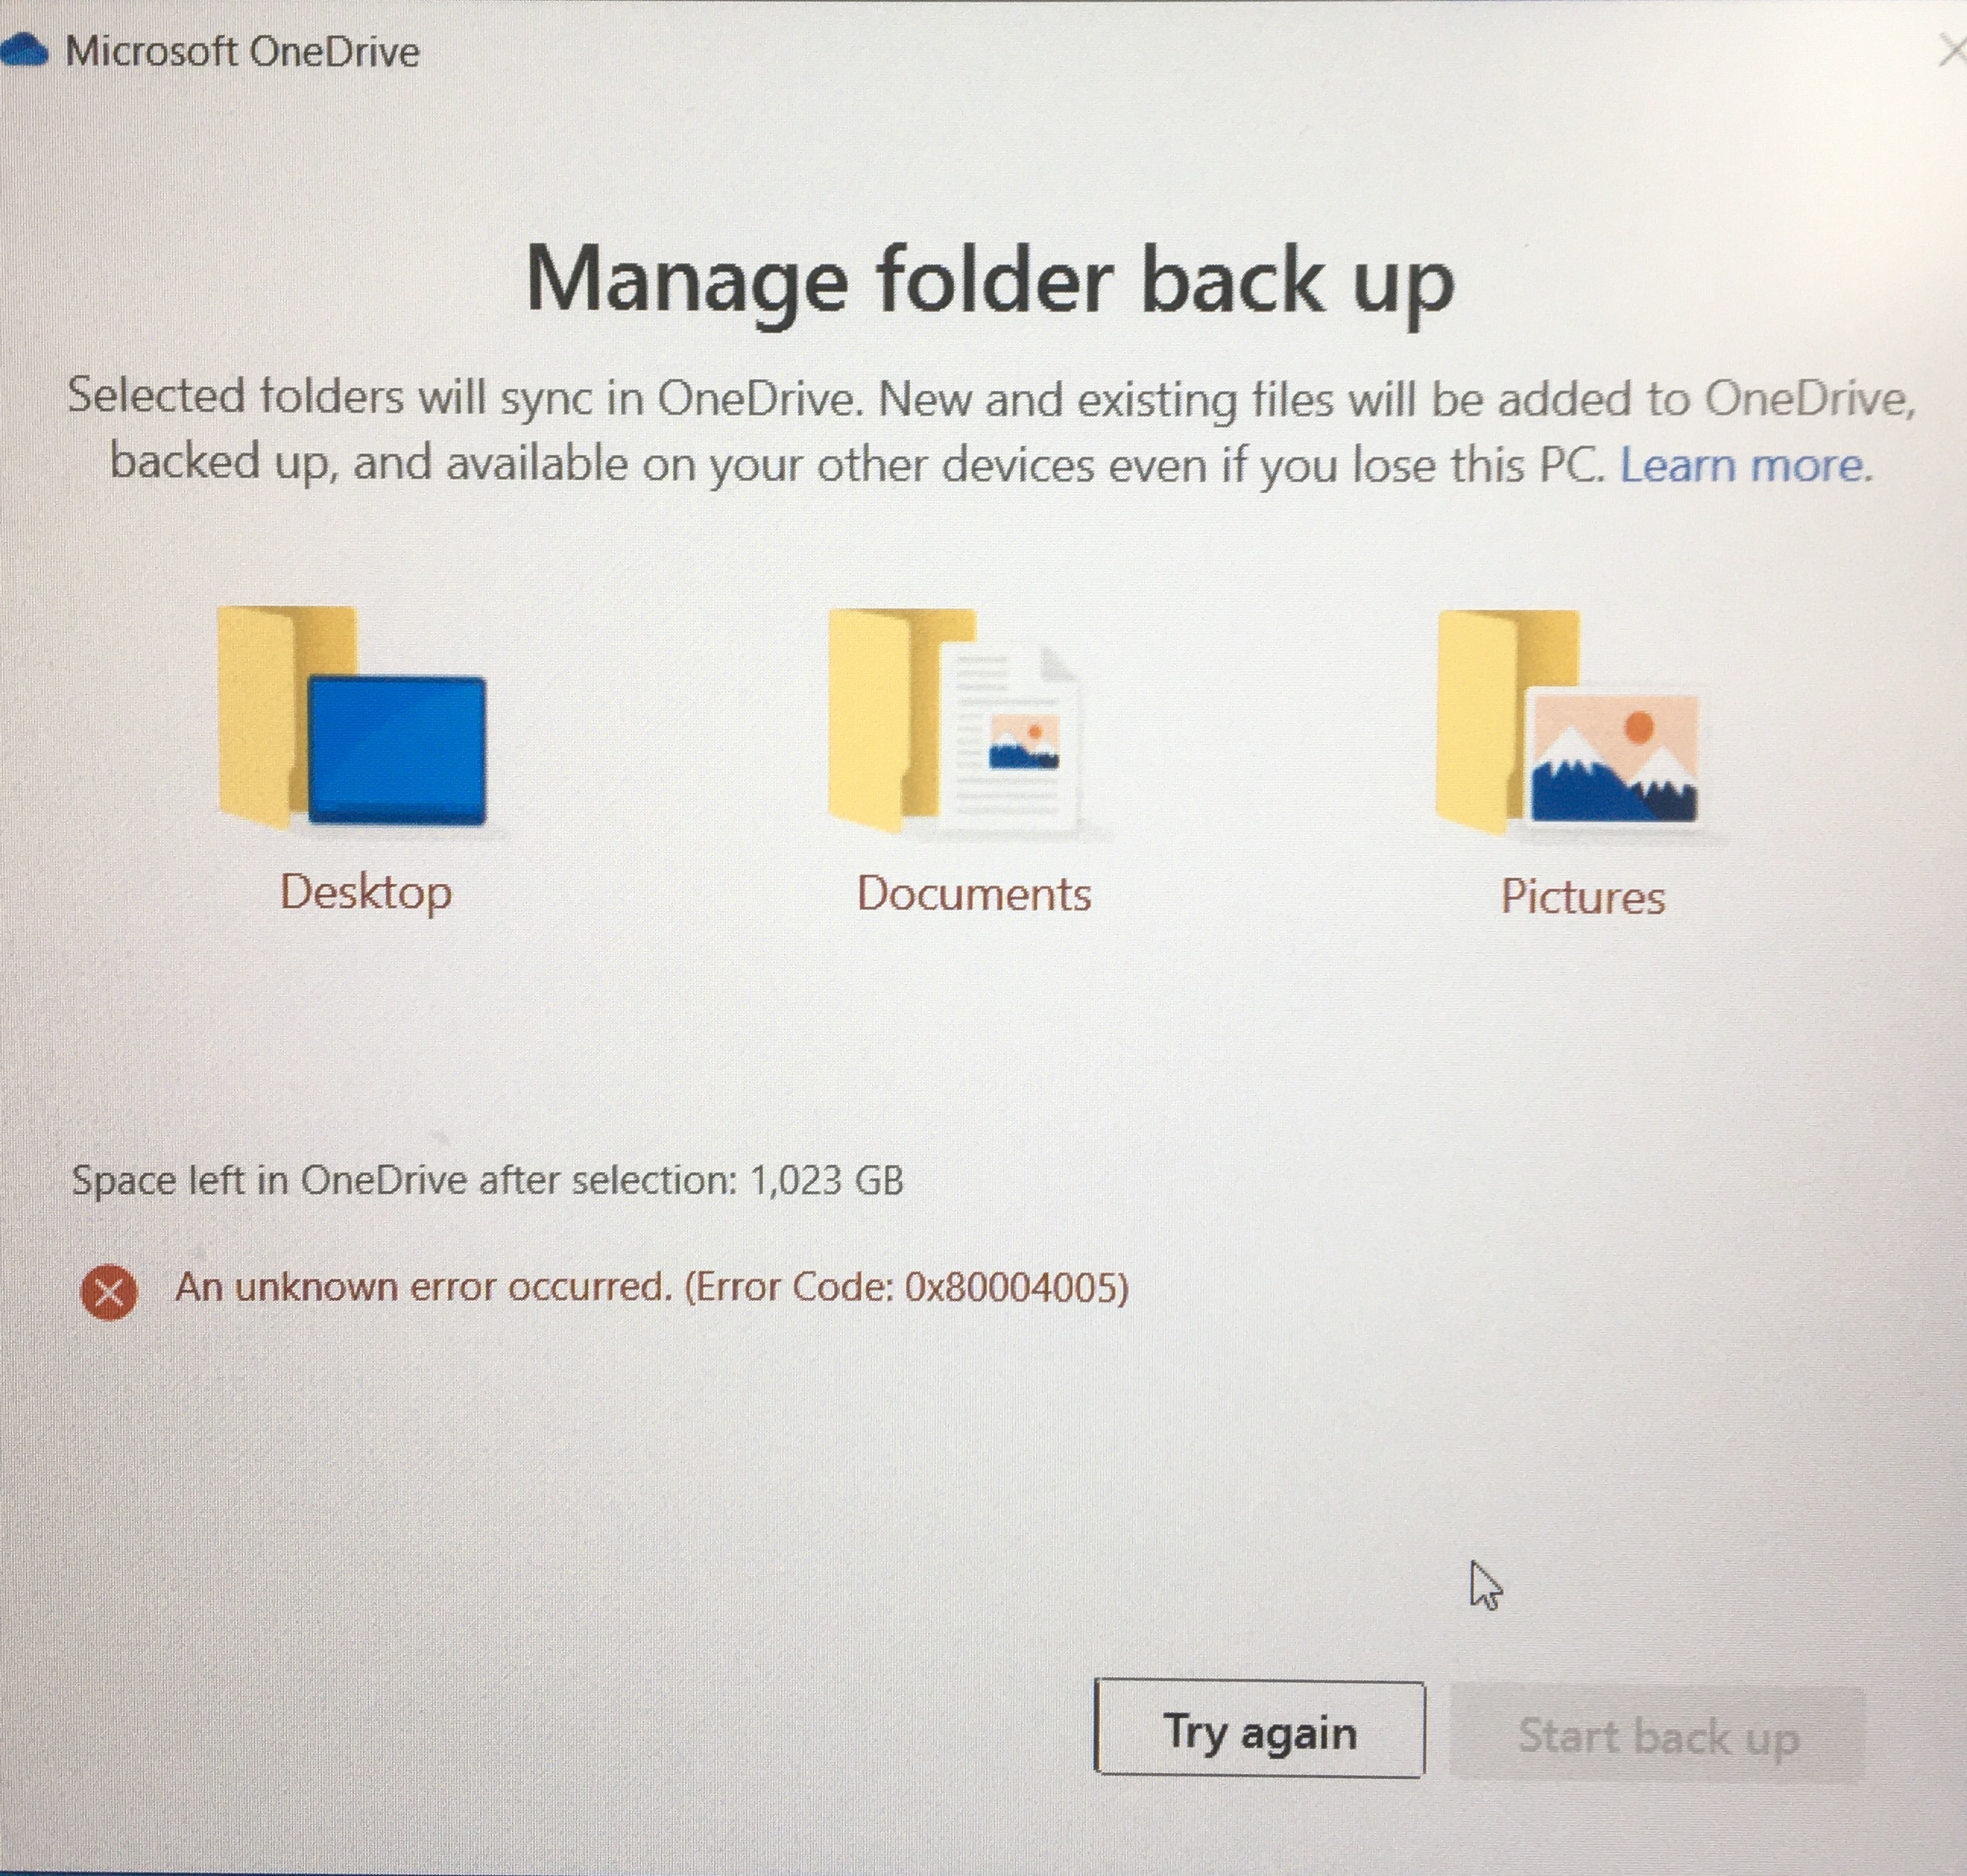Viewport: 1967px width, 1876px height.
Task: Click the Manage folder back up heading
Action: pos(990,281)
